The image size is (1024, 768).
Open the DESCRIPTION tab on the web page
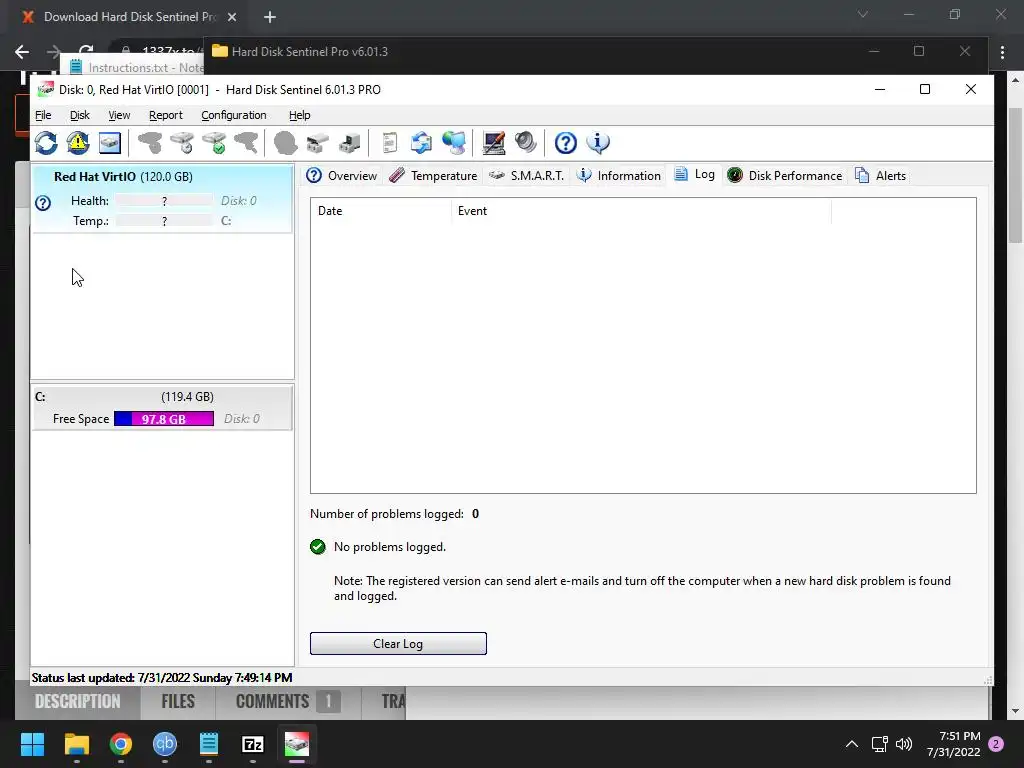pos(78,701)
